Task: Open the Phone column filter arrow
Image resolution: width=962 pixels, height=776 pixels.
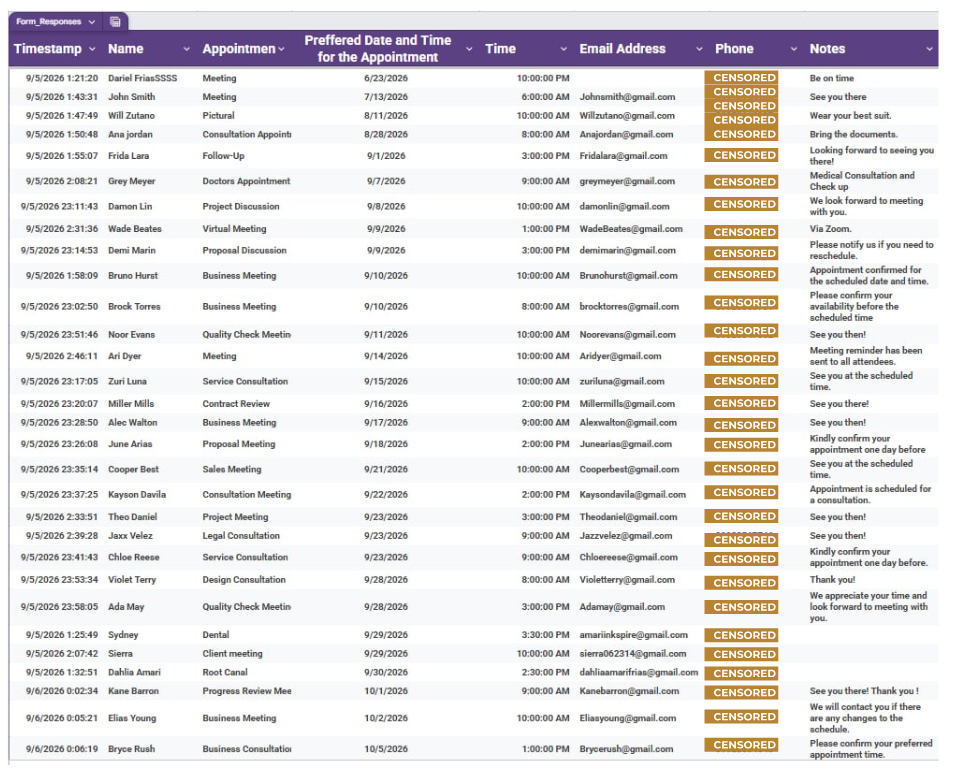Action: pyautogui.click(x=794, y=49)
